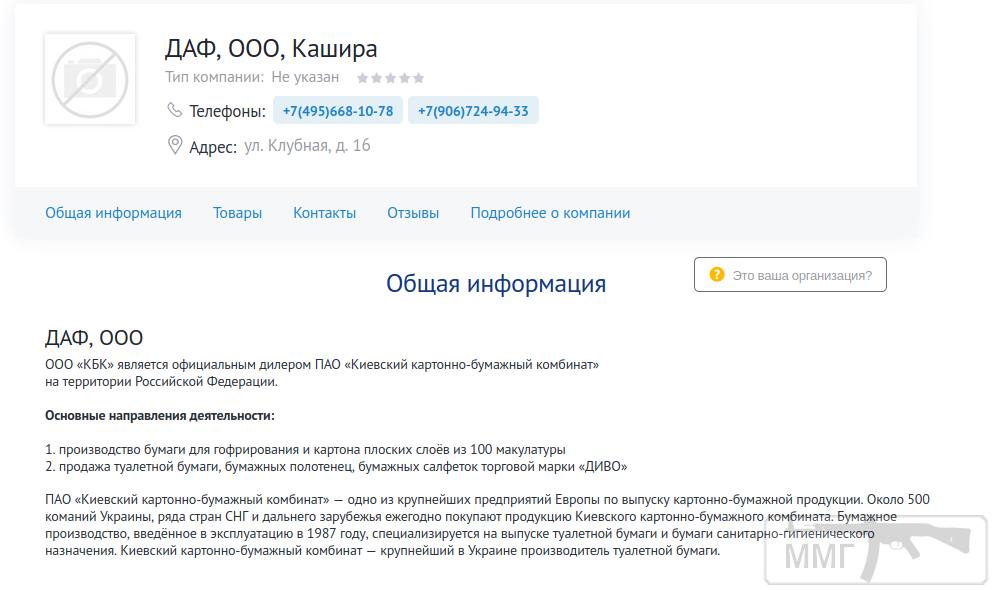This screenshot has height=590, width=994.
Task: View the Отзывы tab
Action: point(413,213)
